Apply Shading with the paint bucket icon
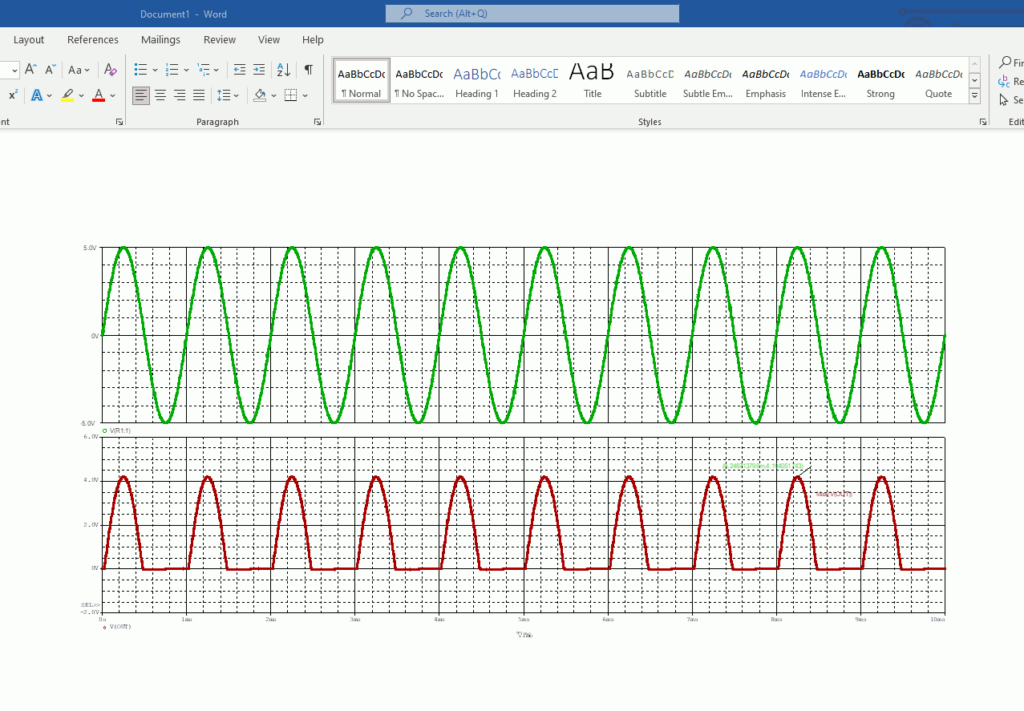Viewport: 1024px width, 711px height. pyautogui.click(x=260, y=95)
